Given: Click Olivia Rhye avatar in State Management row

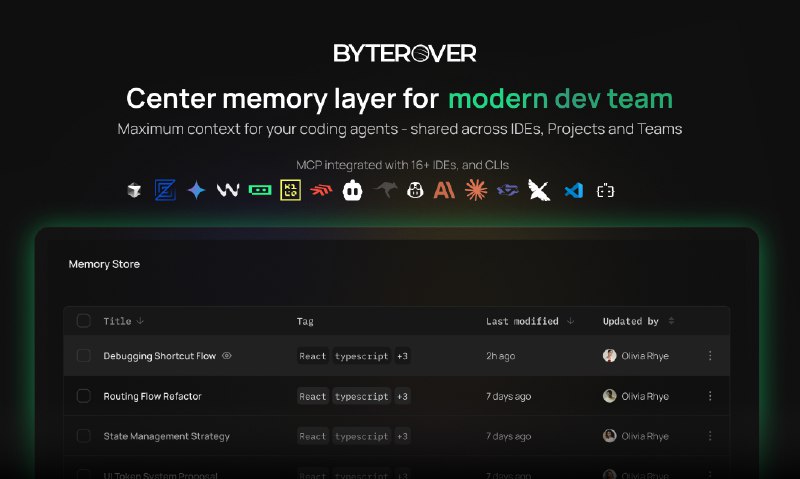Looking at the screenshot, I should coord(610,436).
